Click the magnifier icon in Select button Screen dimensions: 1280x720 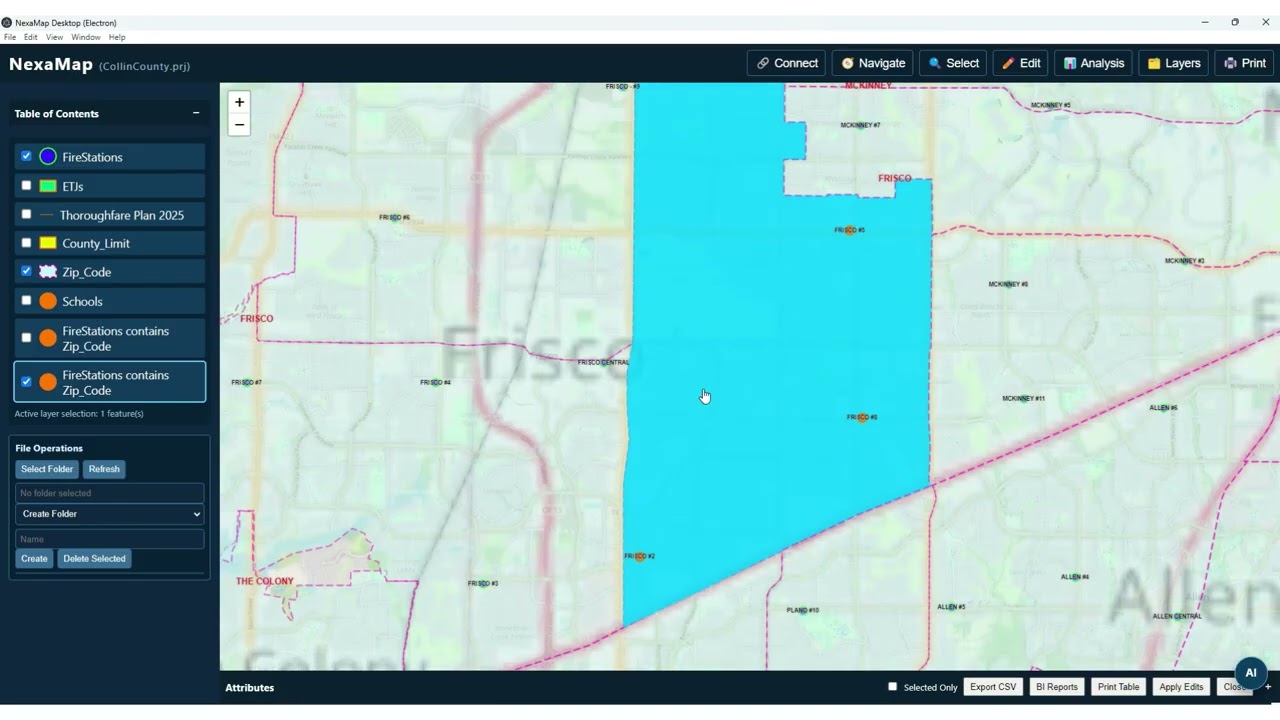click(x=935, y=63)
